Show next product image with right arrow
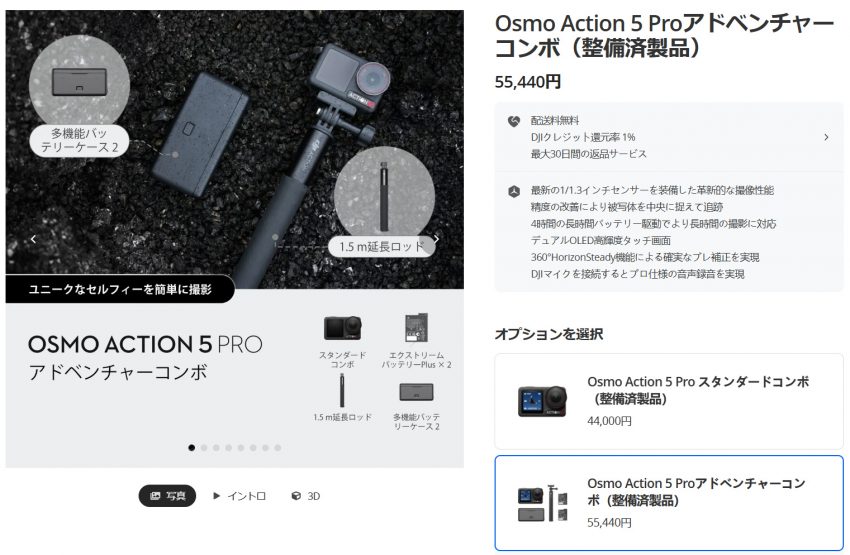This screenshot has width=850, height=555. (436, 239)
